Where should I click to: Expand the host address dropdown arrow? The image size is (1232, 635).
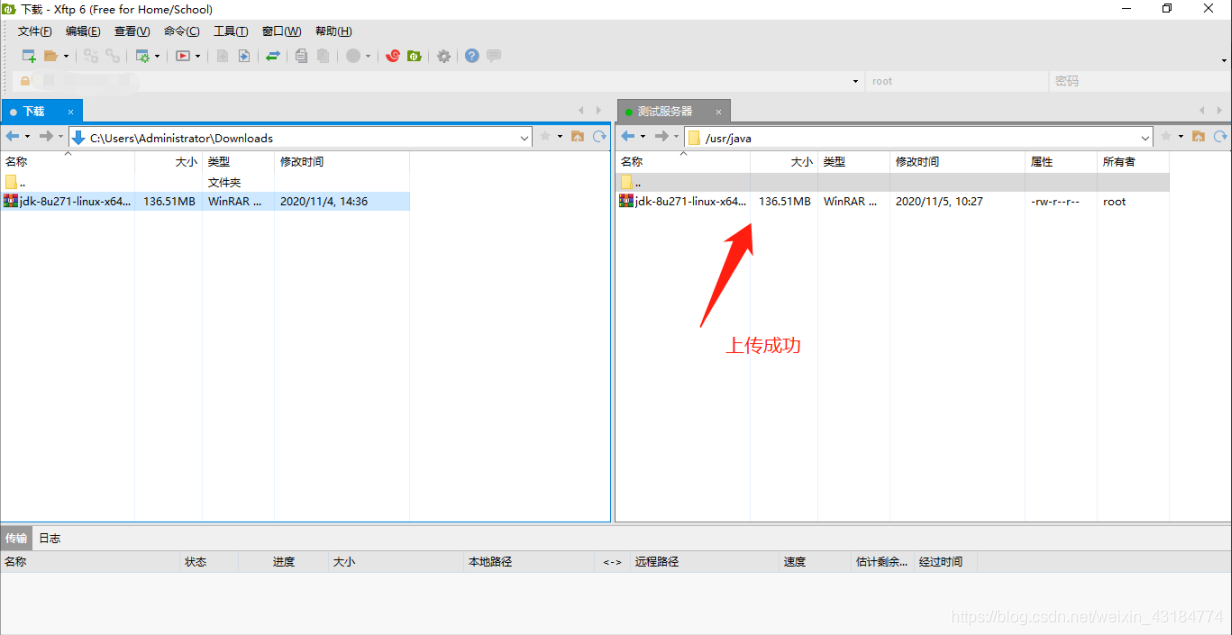[x=856, y=81]
